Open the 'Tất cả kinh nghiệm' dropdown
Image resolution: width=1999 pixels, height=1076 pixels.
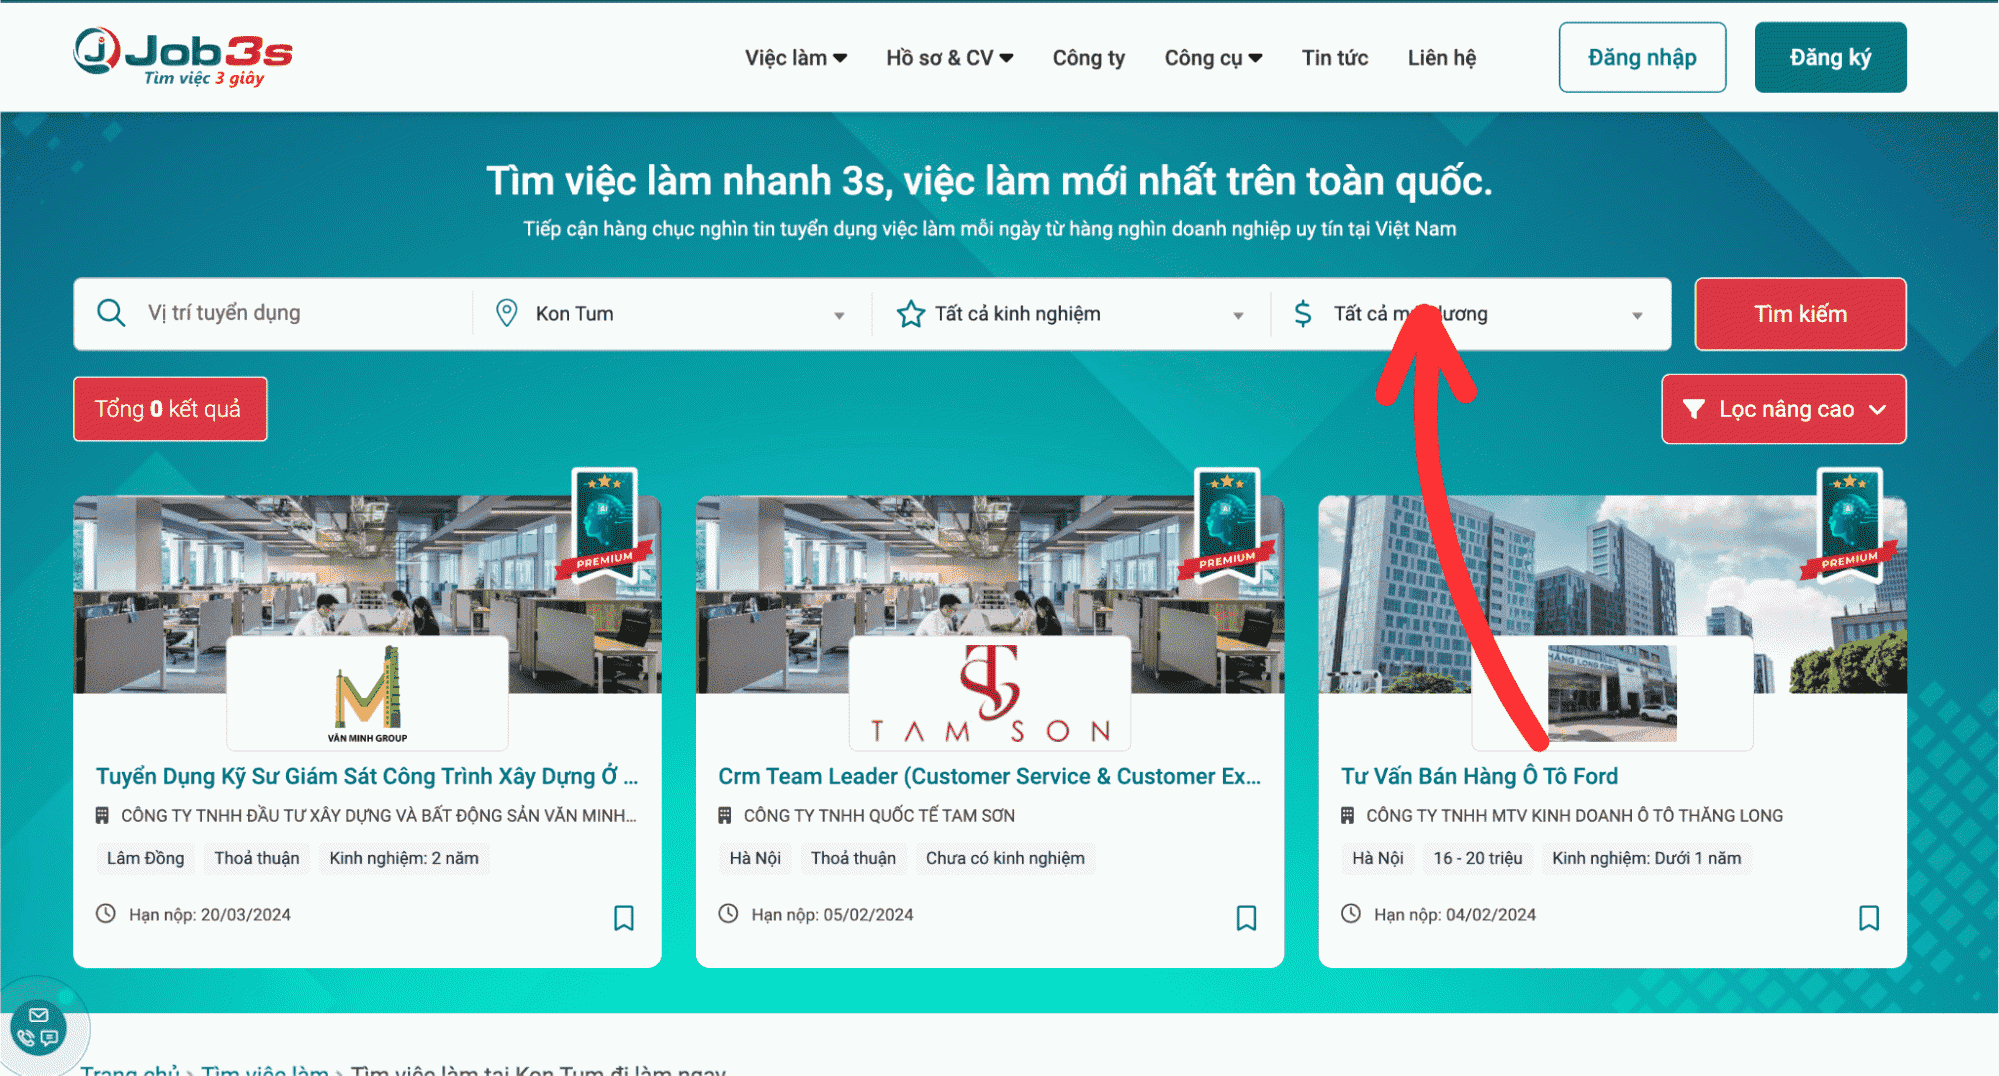pos(1240,315)
